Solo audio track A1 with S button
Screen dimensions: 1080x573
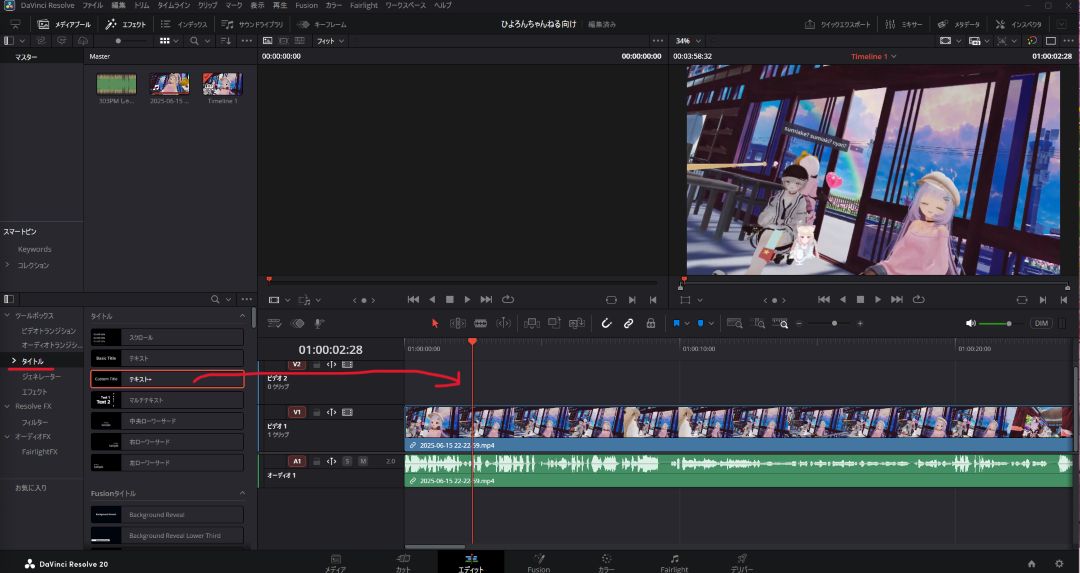347,461
